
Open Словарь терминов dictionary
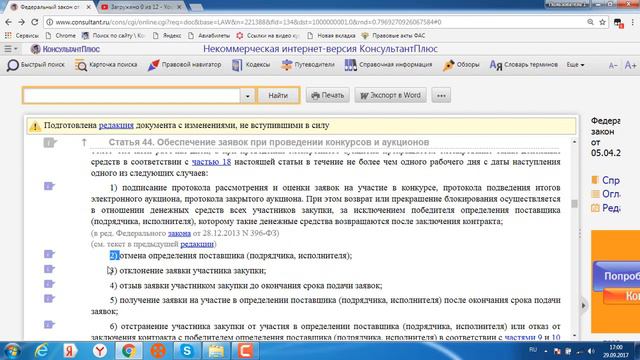523,65
